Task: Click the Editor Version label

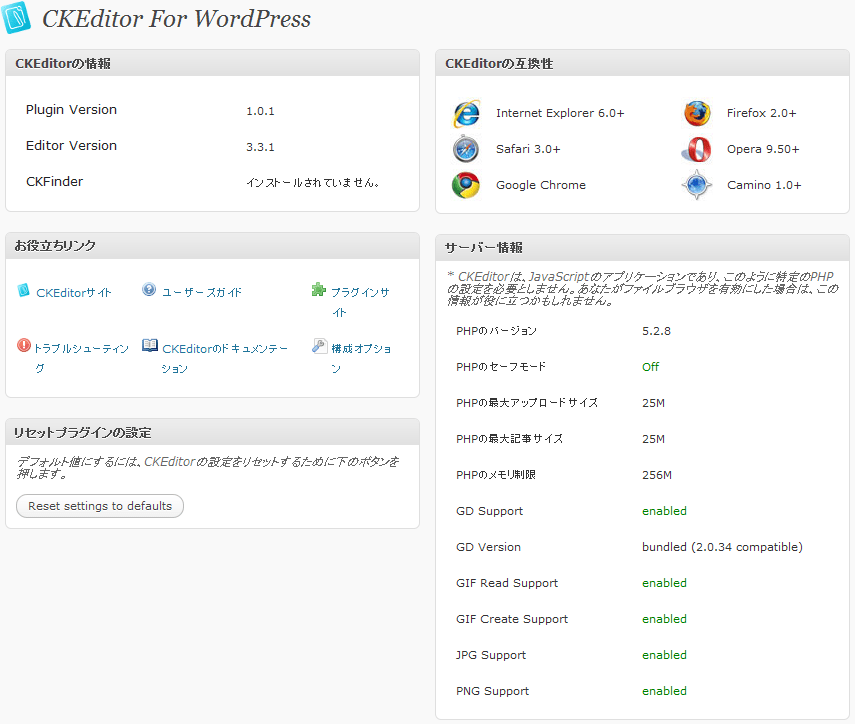Action: click(71, 146)
